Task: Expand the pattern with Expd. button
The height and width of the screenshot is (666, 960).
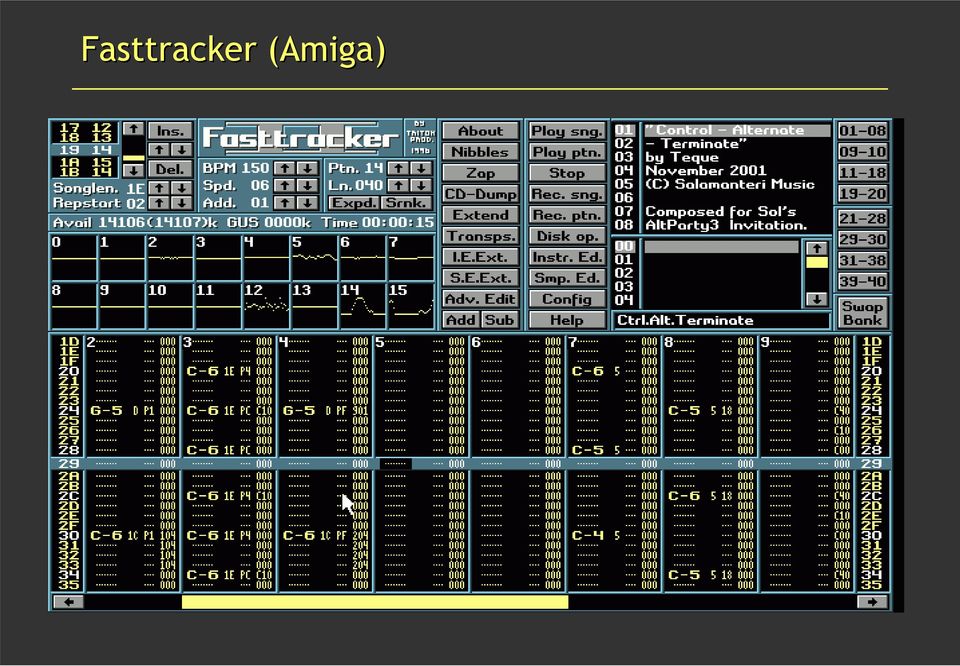Action: [354, 203]
